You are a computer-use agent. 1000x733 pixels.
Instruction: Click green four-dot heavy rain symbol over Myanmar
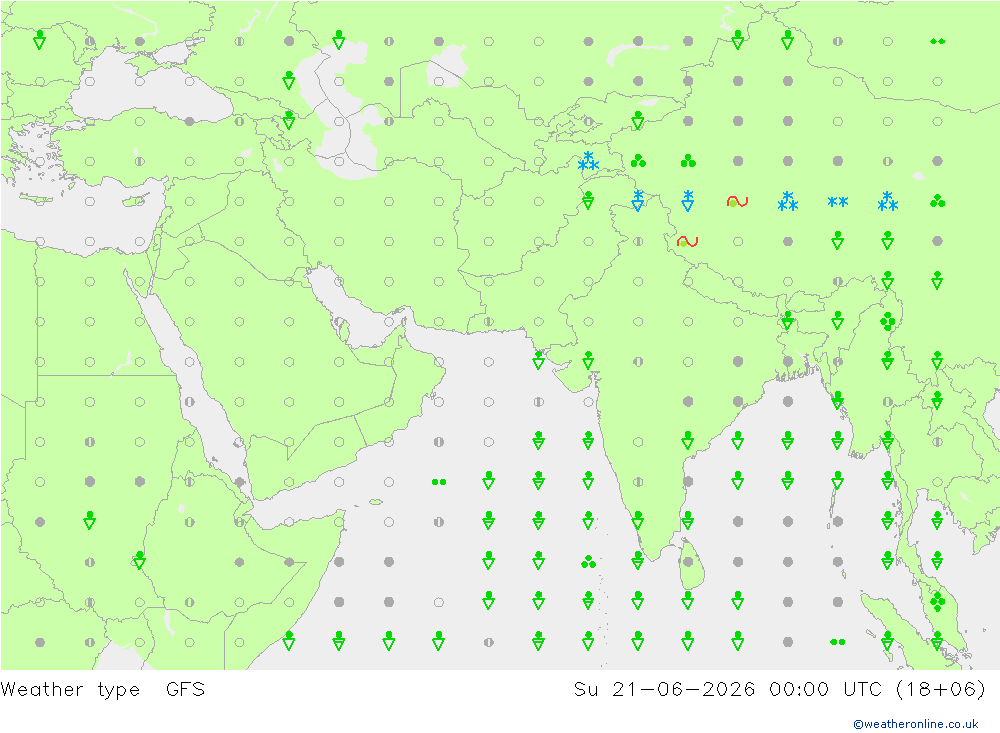click(x=887, y=321)
